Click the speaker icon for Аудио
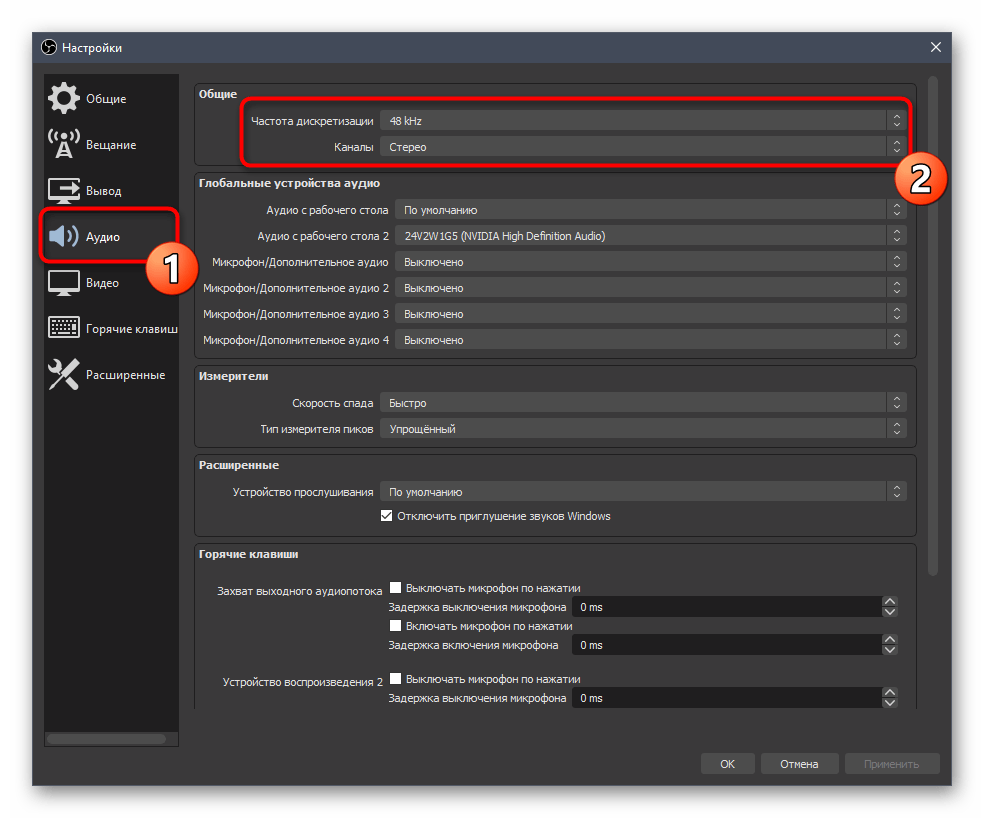This screenshot has height=818, width=984. coord(64,237)
